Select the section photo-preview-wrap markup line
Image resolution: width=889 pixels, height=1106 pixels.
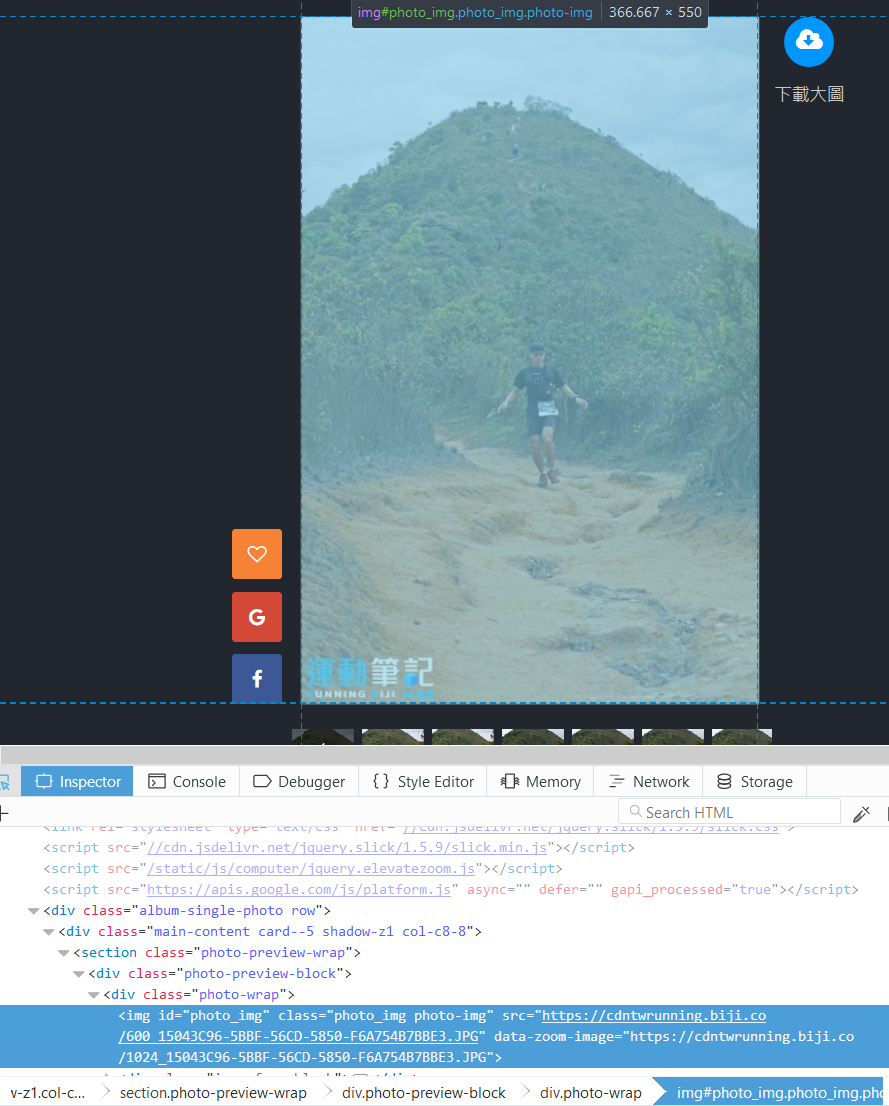pyautogui.click(x=217, y=953)
